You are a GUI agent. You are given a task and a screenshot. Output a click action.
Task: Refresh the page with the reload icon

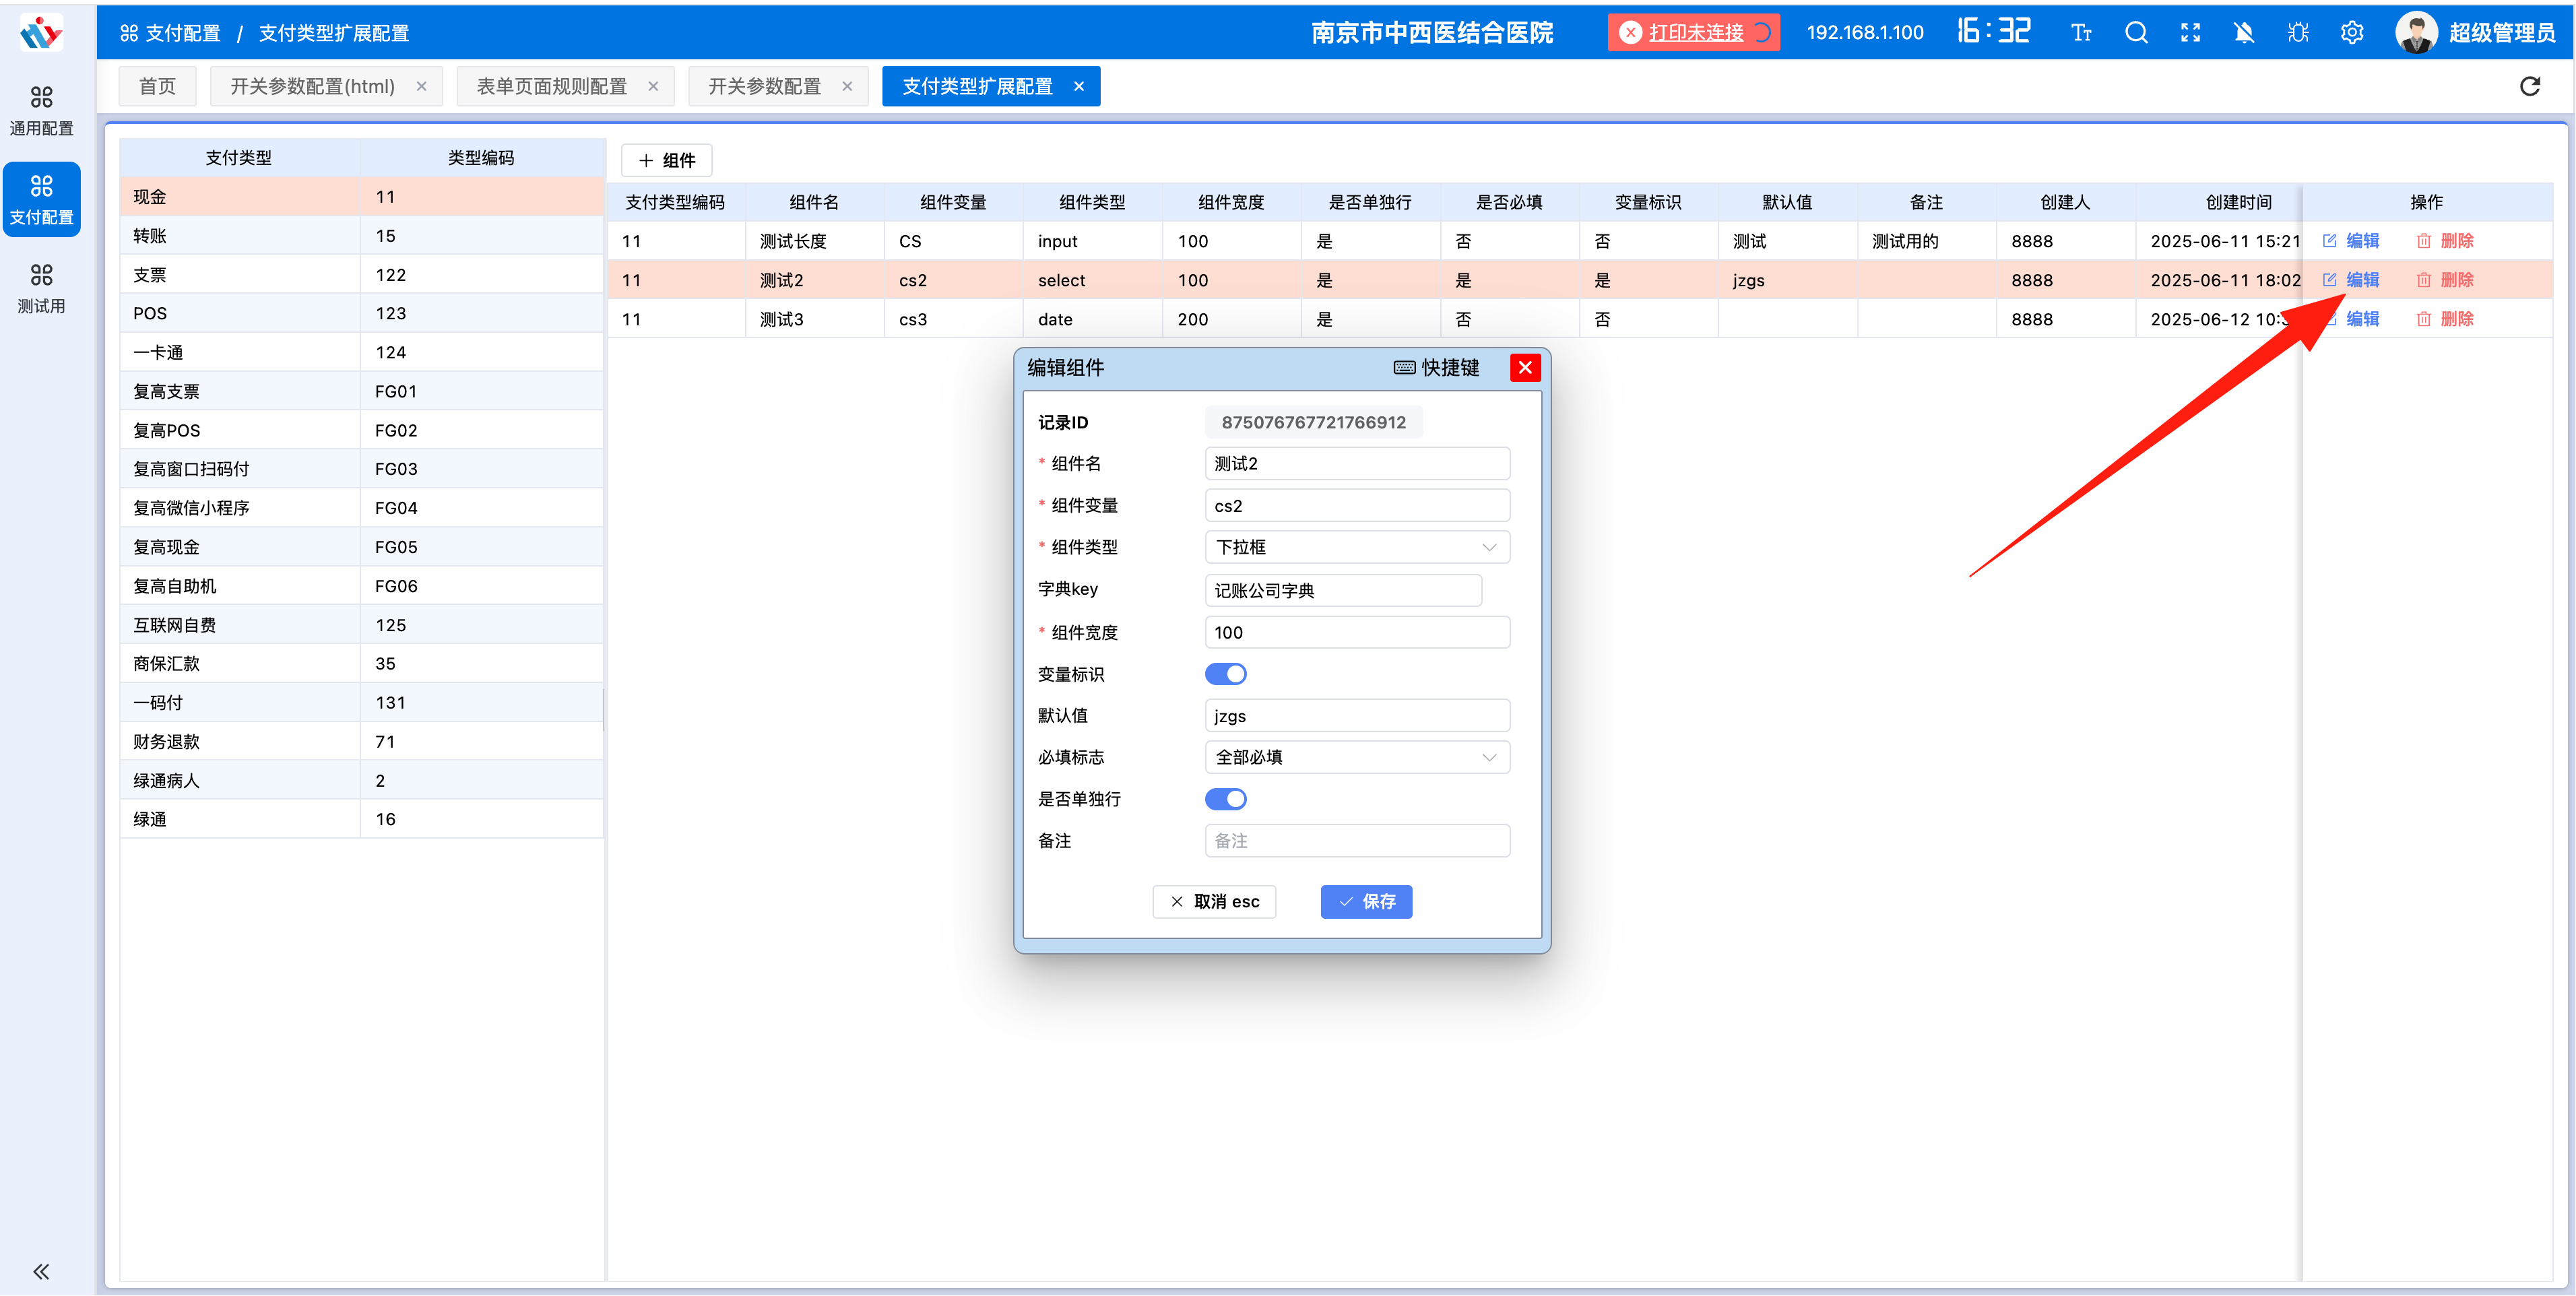(2529, 86)
